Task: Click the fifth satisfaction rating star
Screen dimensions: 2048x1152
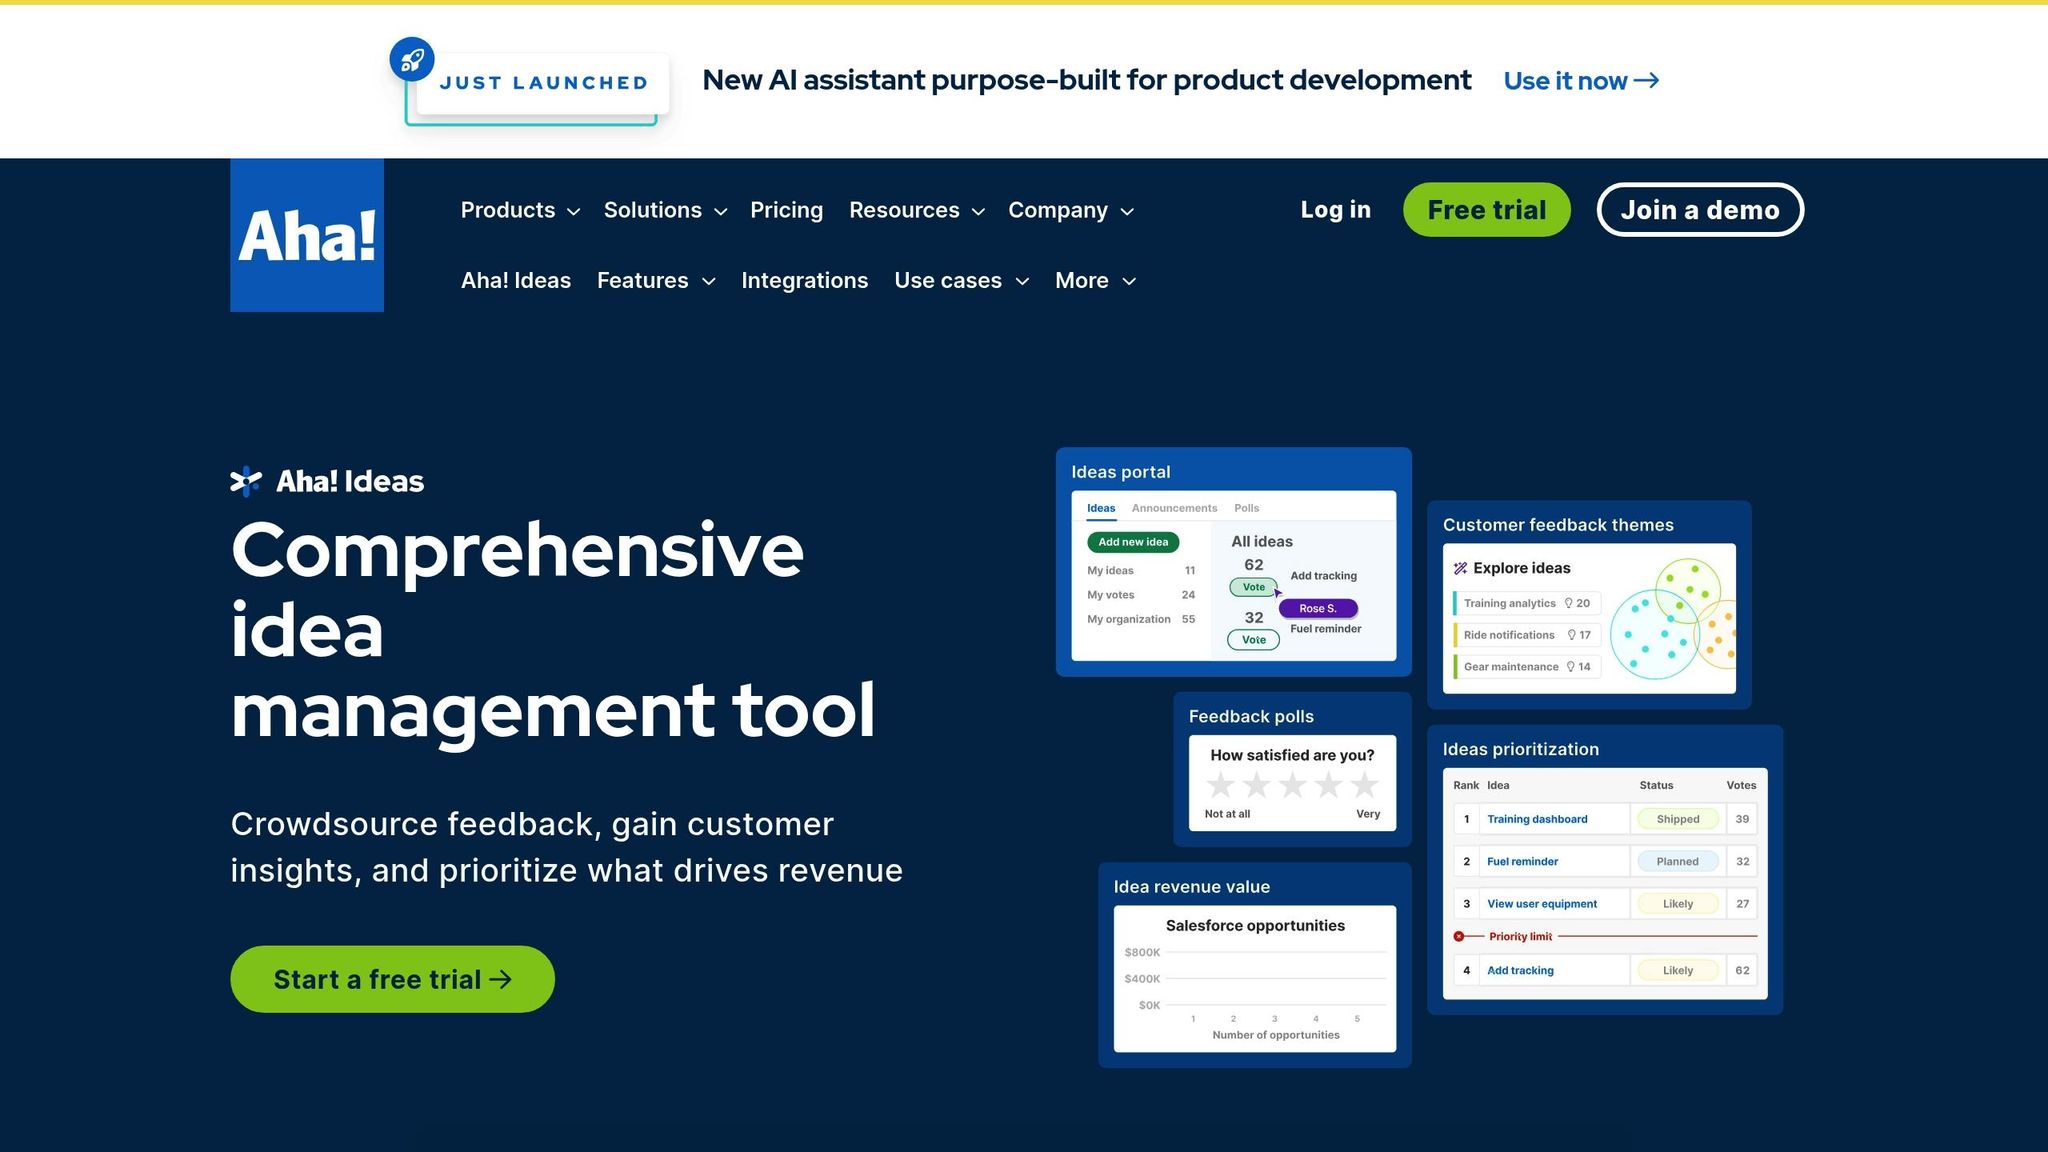Action: 1364,786
